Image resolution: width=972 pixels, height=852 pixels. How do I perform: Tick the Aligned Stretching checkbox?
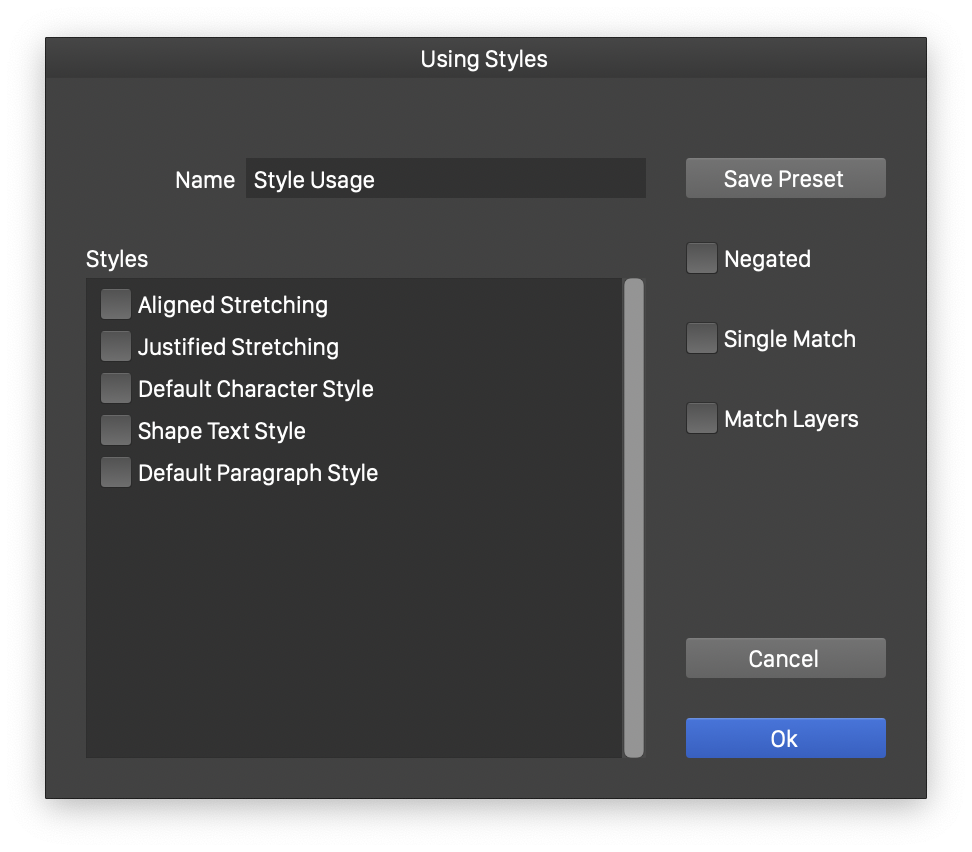pyautogui.click(x=116, y=305)
